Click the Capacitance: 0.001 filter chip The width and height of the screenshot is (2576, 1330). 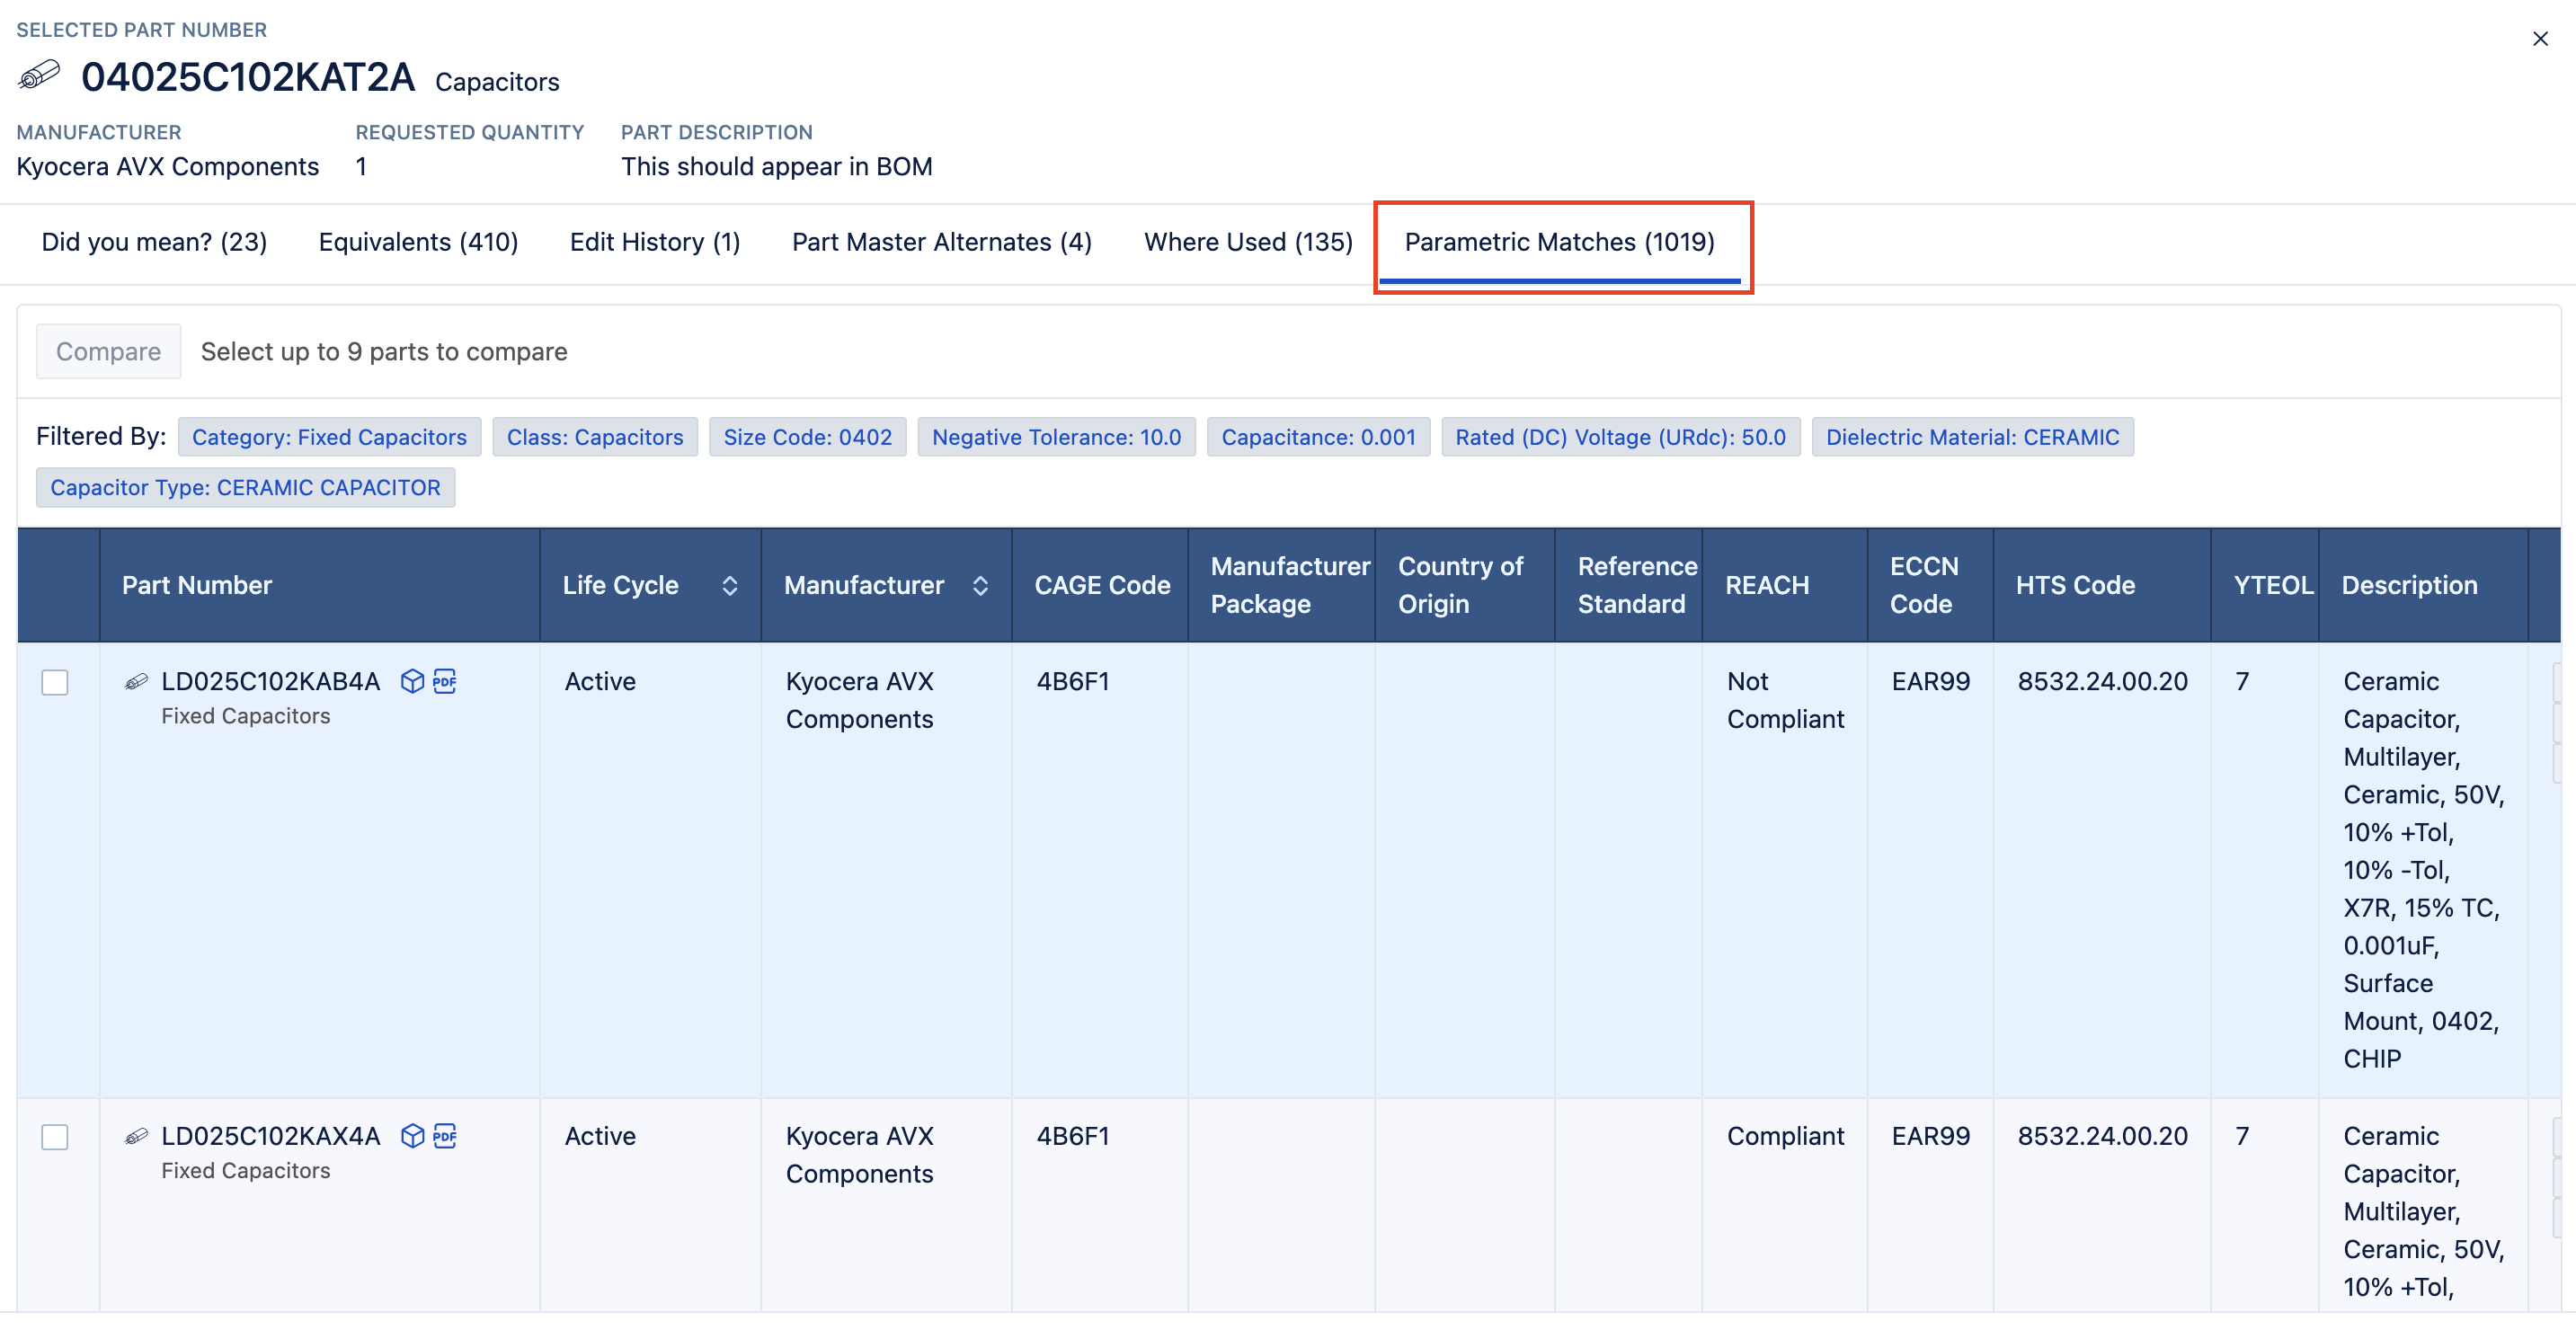pyautogui.click(x=1317, y=437)
